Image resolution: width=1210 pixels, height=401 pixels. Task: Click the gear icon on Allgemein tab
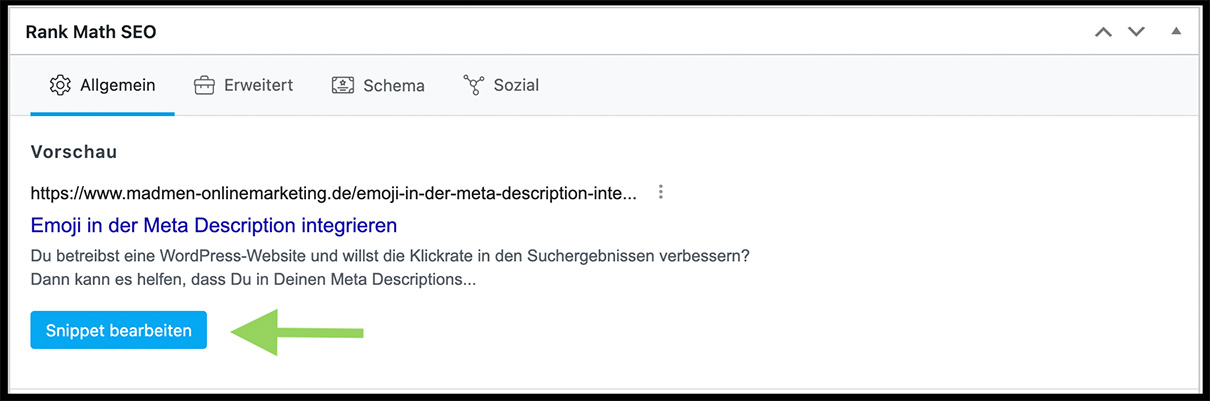(x=60, y=85)
